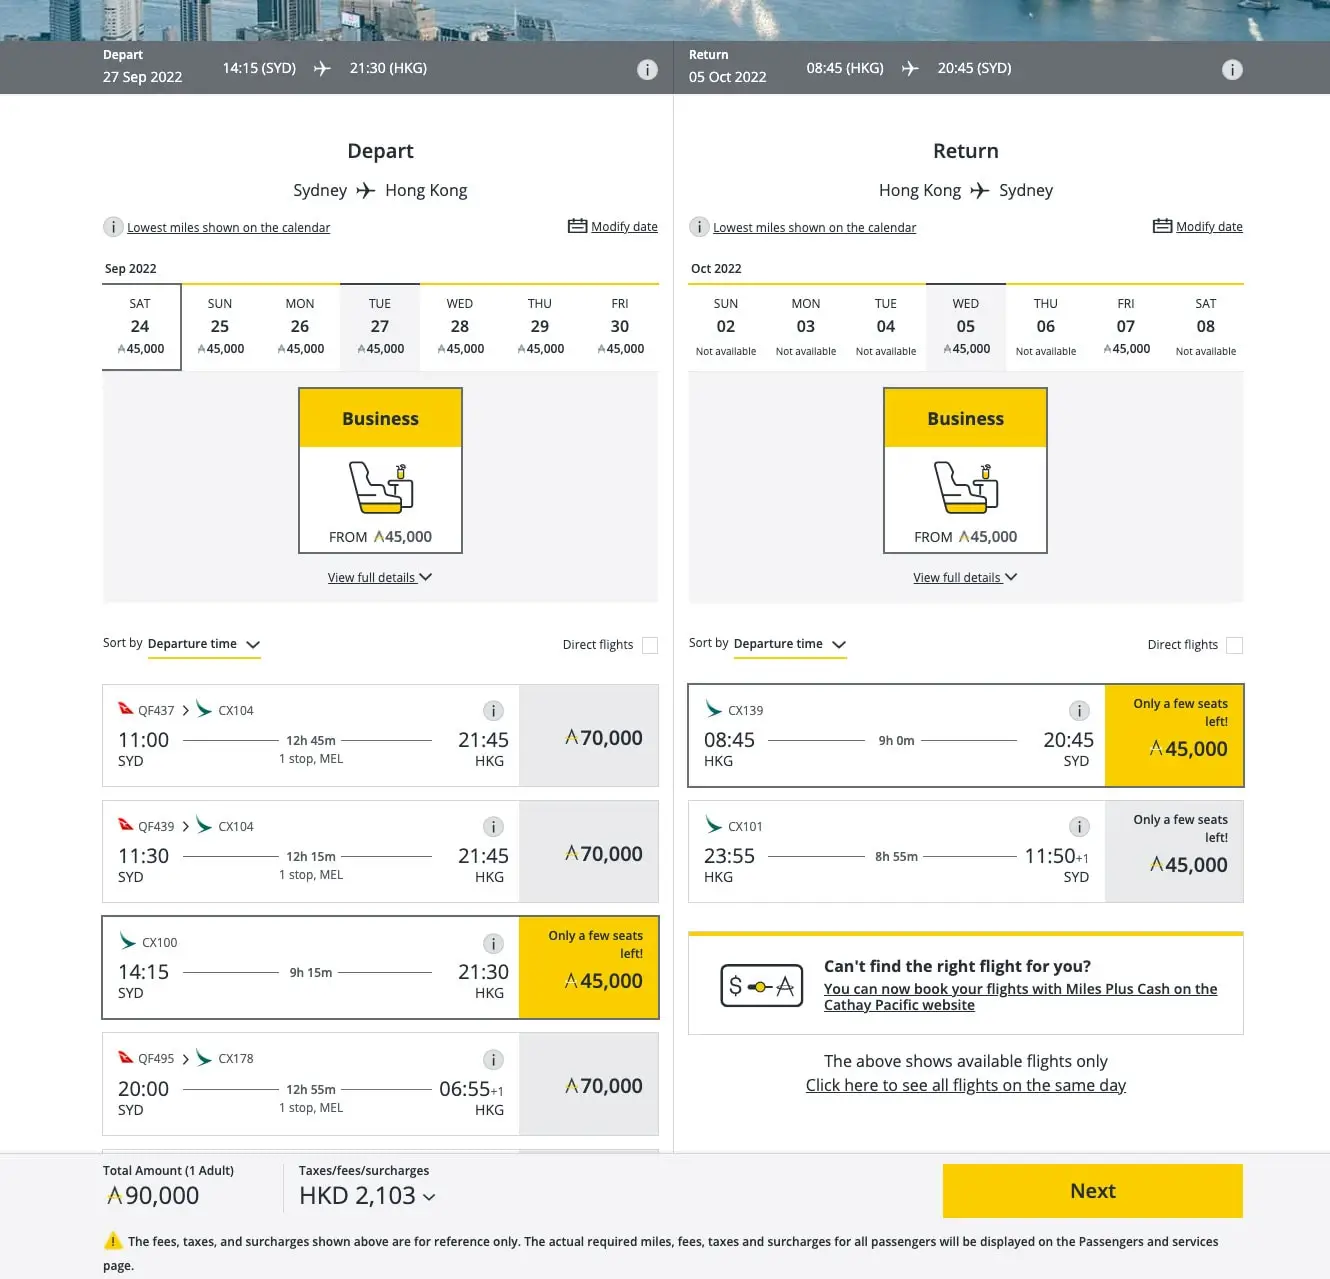1330x1279 pixels.
Task: Open Return Sort by Departure time dropdown
Action: pos(790,644)
